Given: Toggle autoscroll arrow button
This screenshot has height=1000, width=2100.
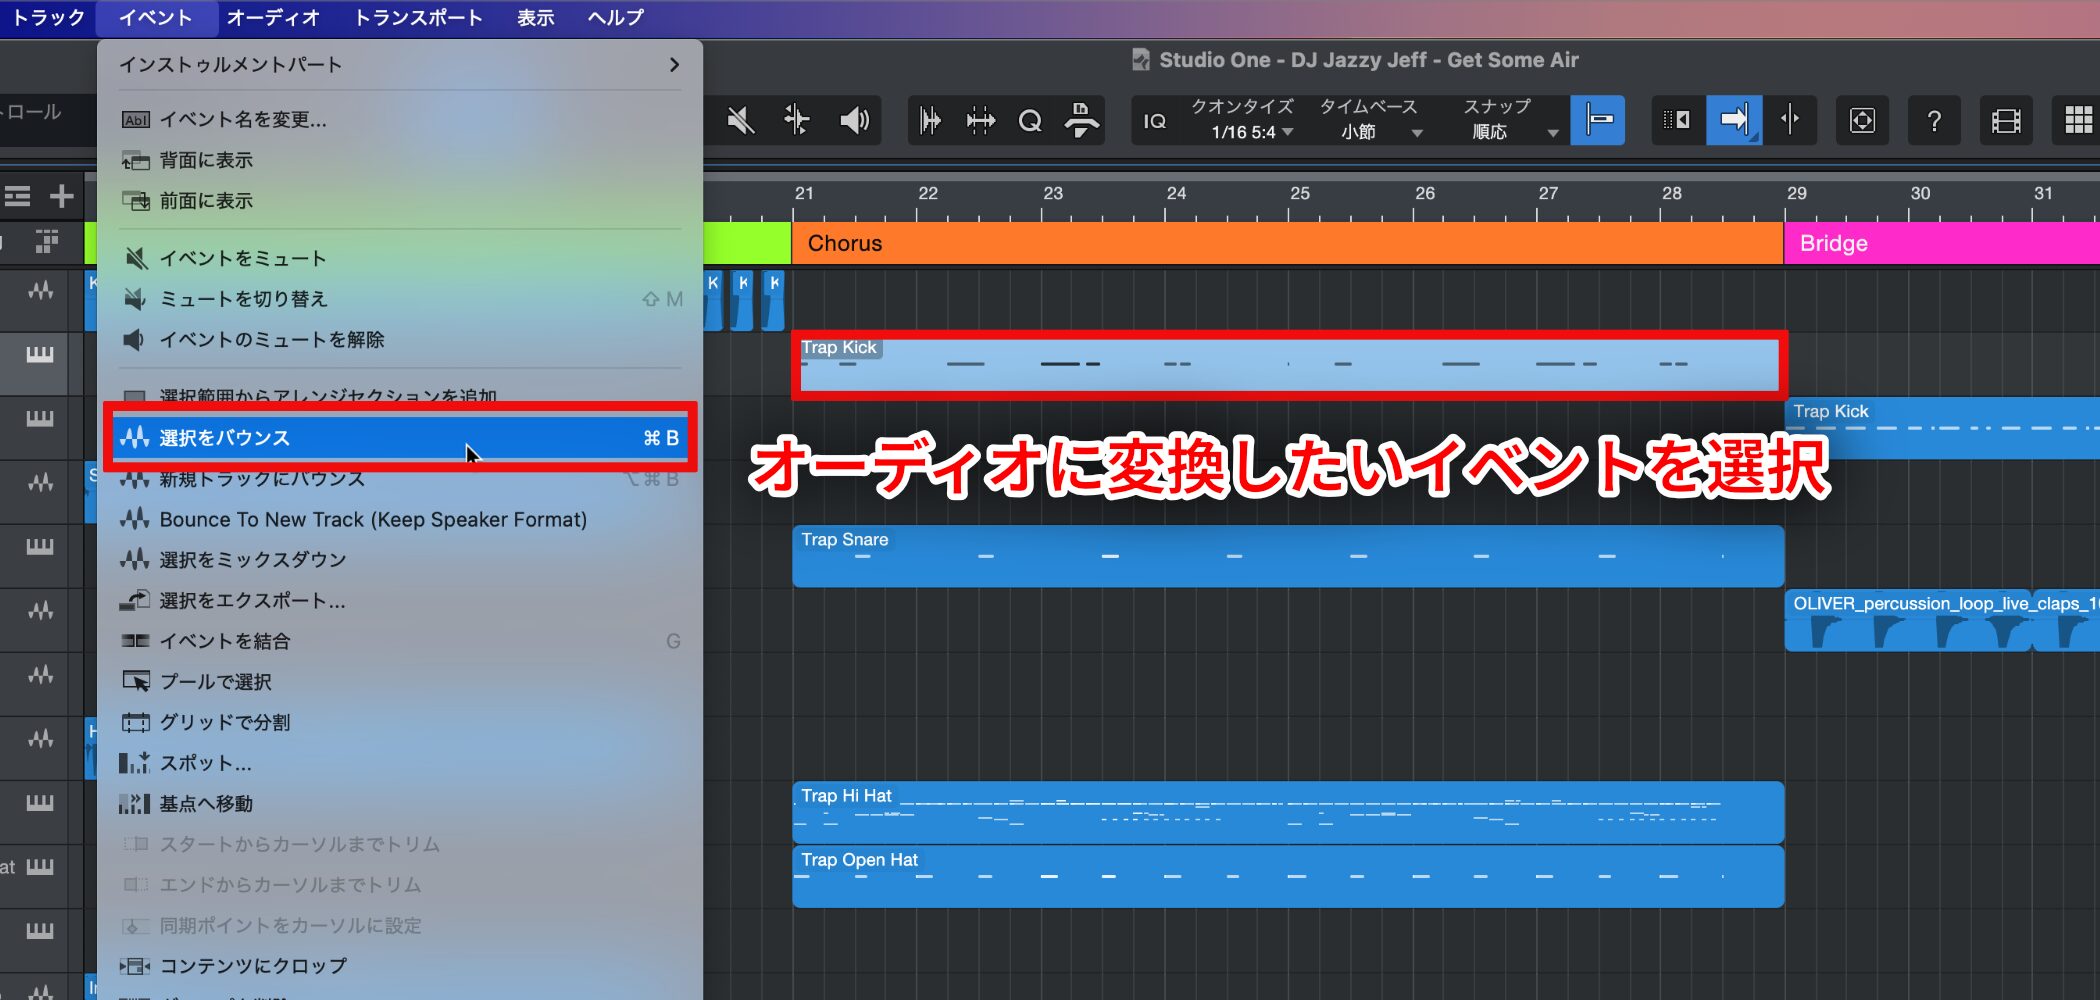Looking at the screenshot, I should 1734,121.
